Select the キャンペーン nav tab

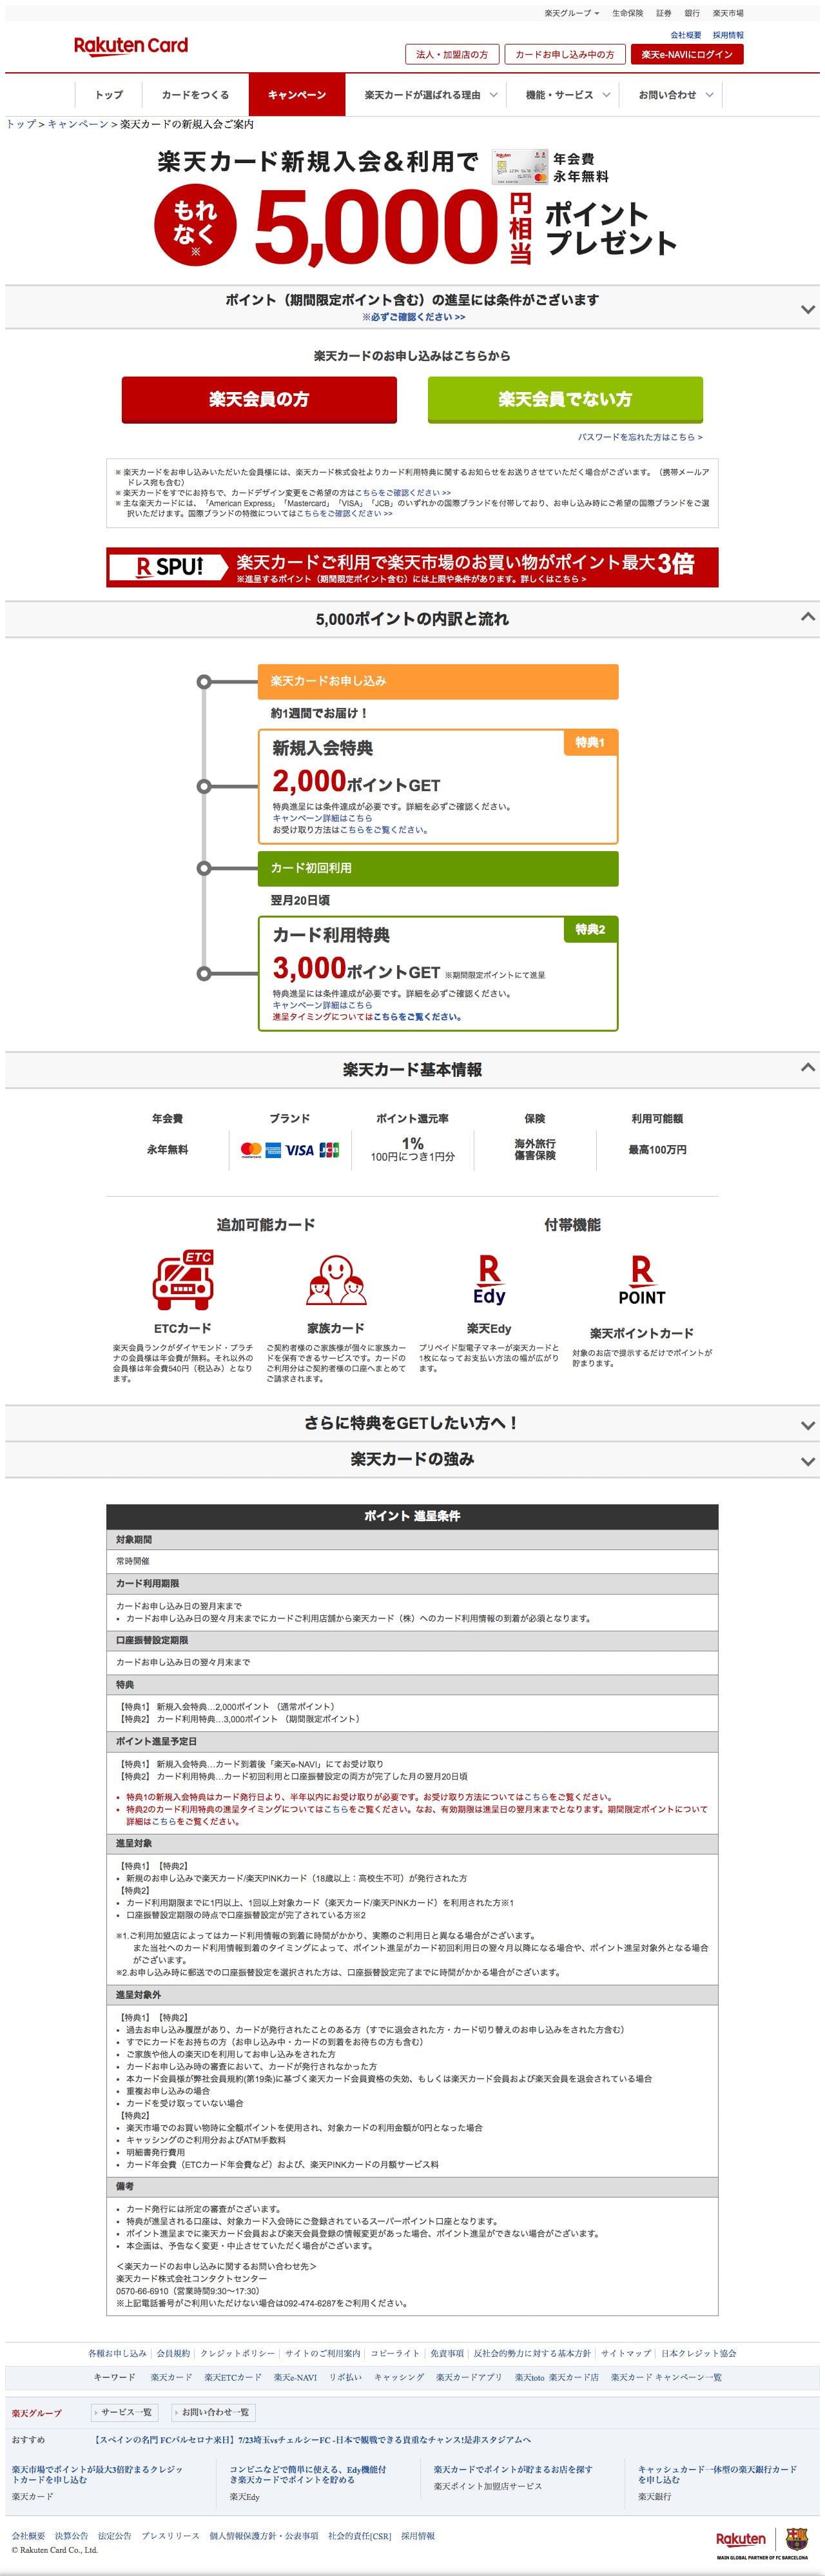[x=297, y=95]
